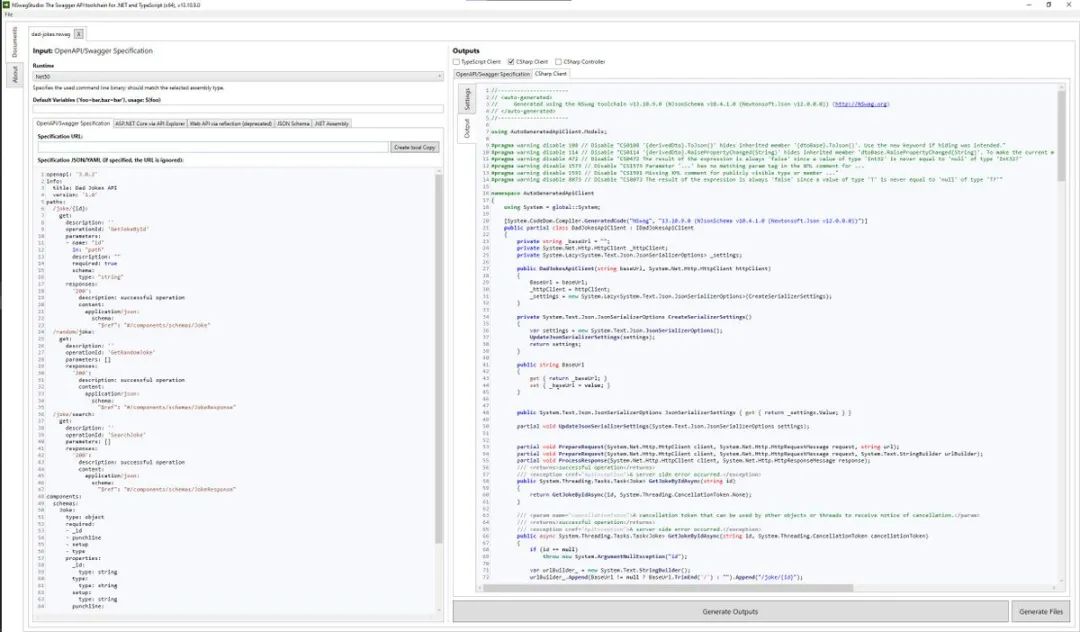The image size is (1080, 632).
Task: Open the .NET Assembly input tab
Action: [332, 123]
